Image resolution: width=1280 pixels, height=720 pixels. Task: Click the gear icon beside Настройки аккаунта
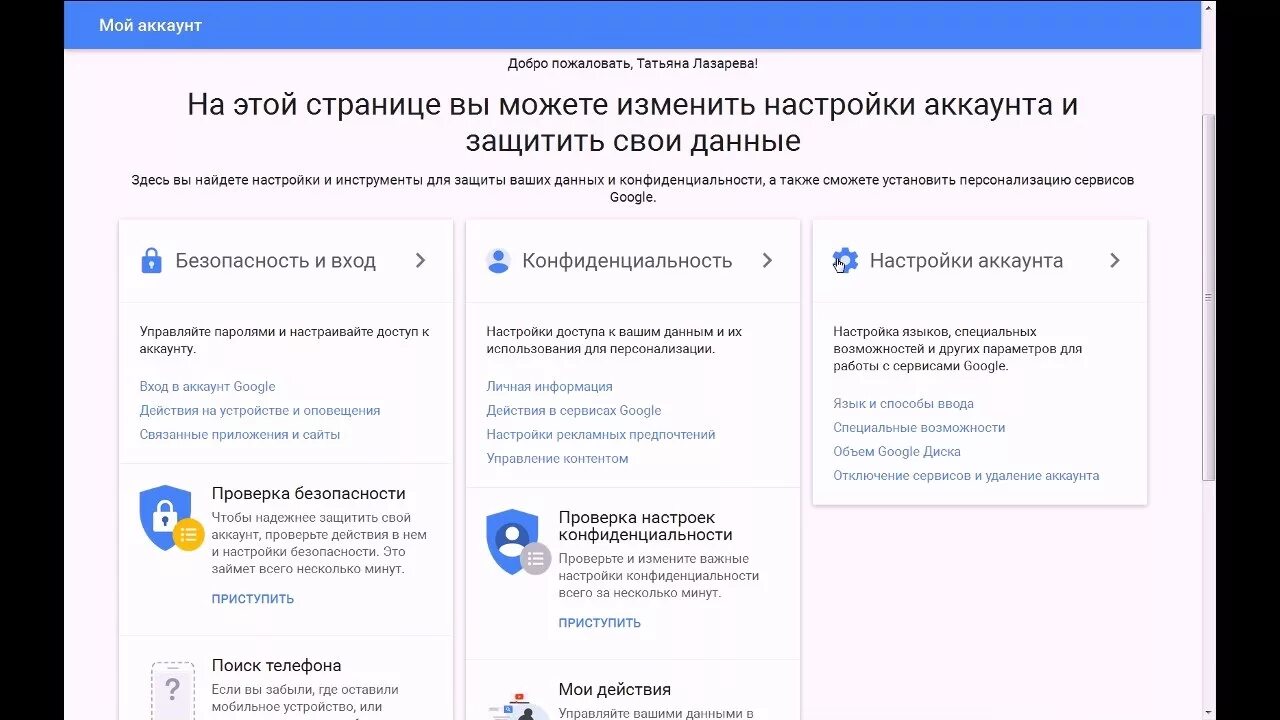point(845,261)
